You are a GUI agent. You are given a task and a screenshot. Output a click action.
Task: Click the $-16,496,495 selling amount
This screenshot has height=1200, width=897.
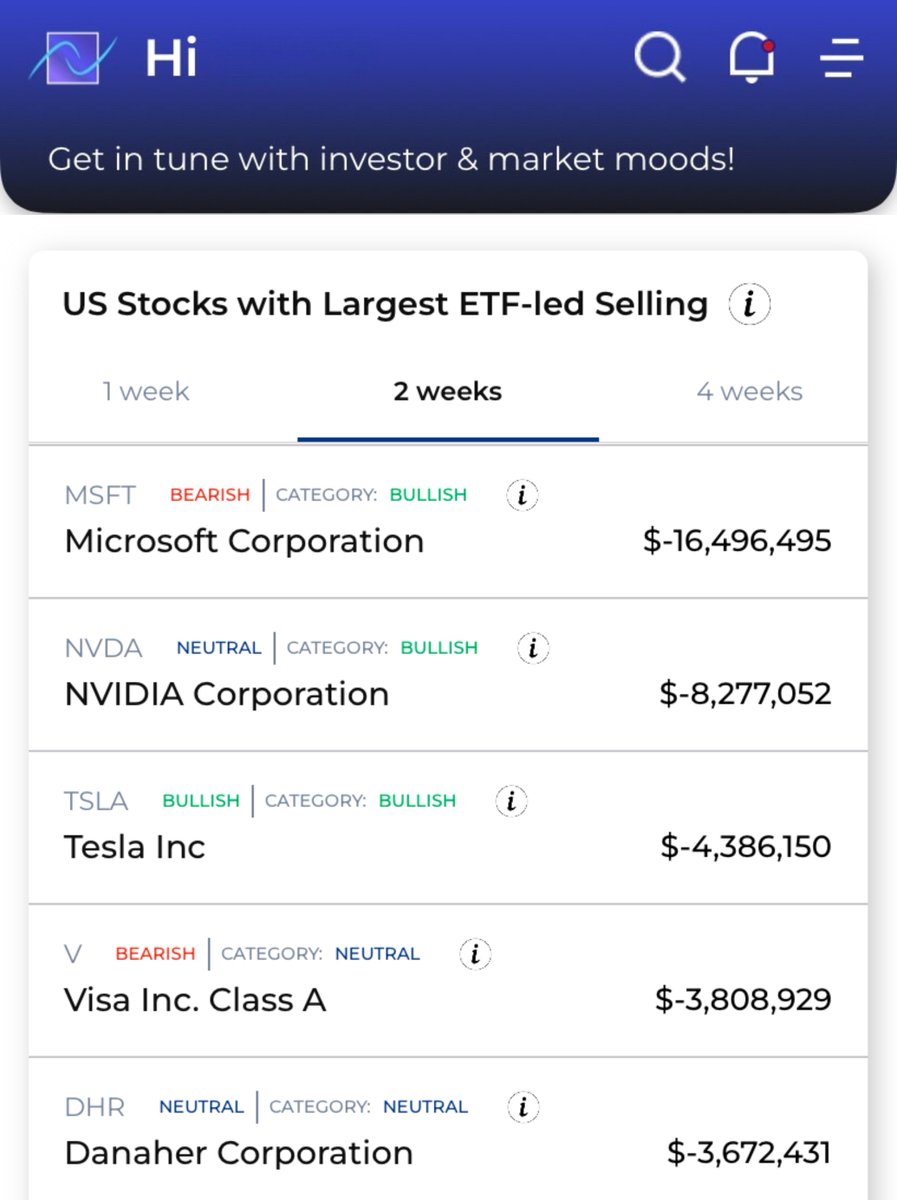coord(737,542)
